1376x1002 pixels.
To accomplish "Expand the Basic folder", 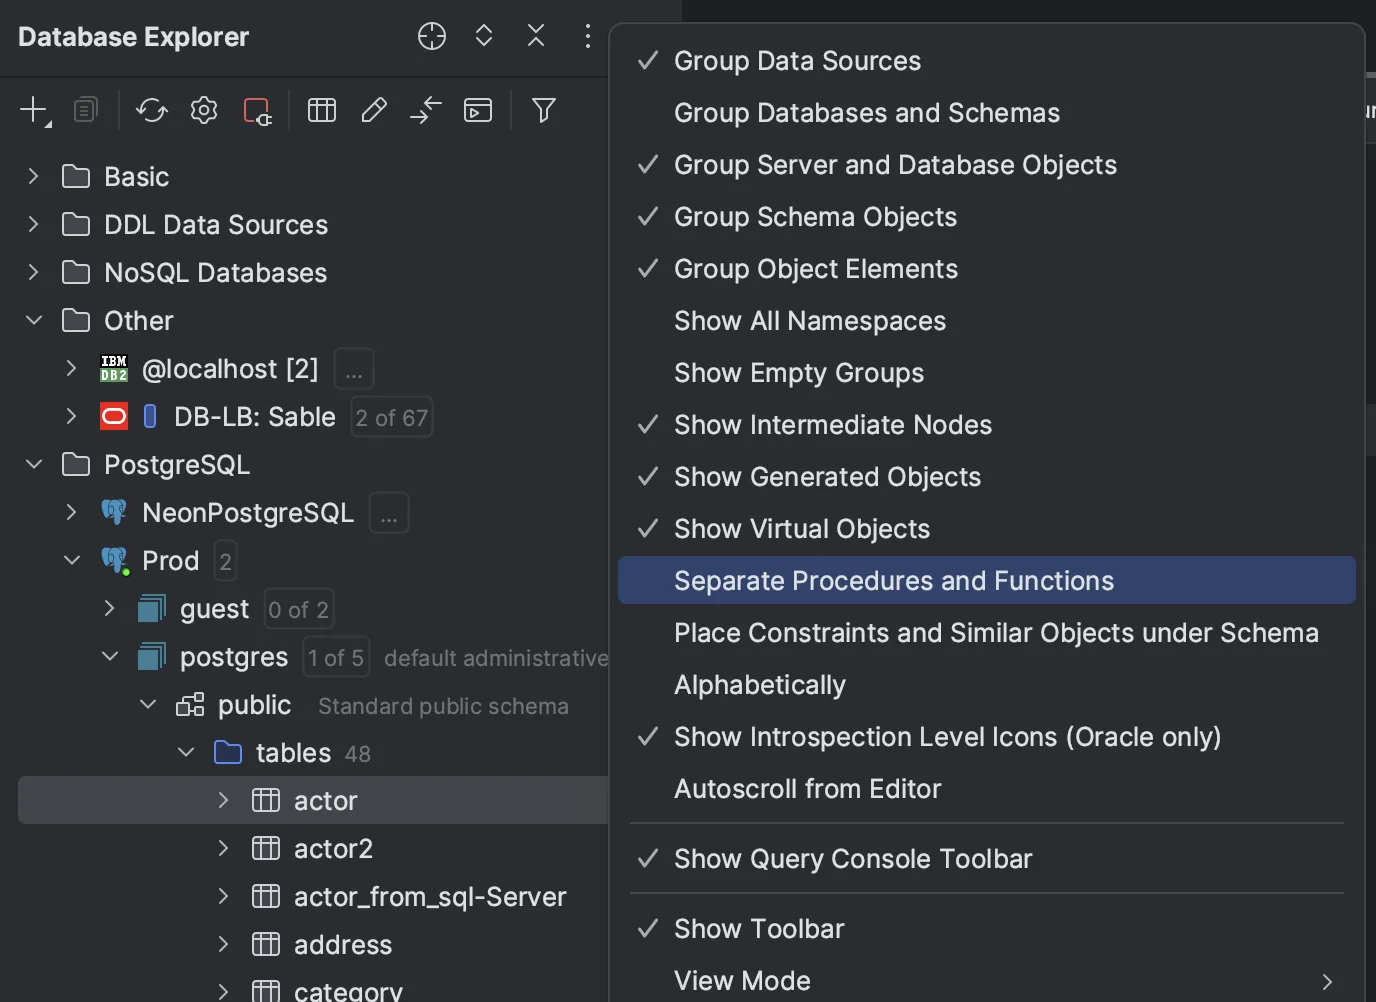I will [x=34, y=177].
